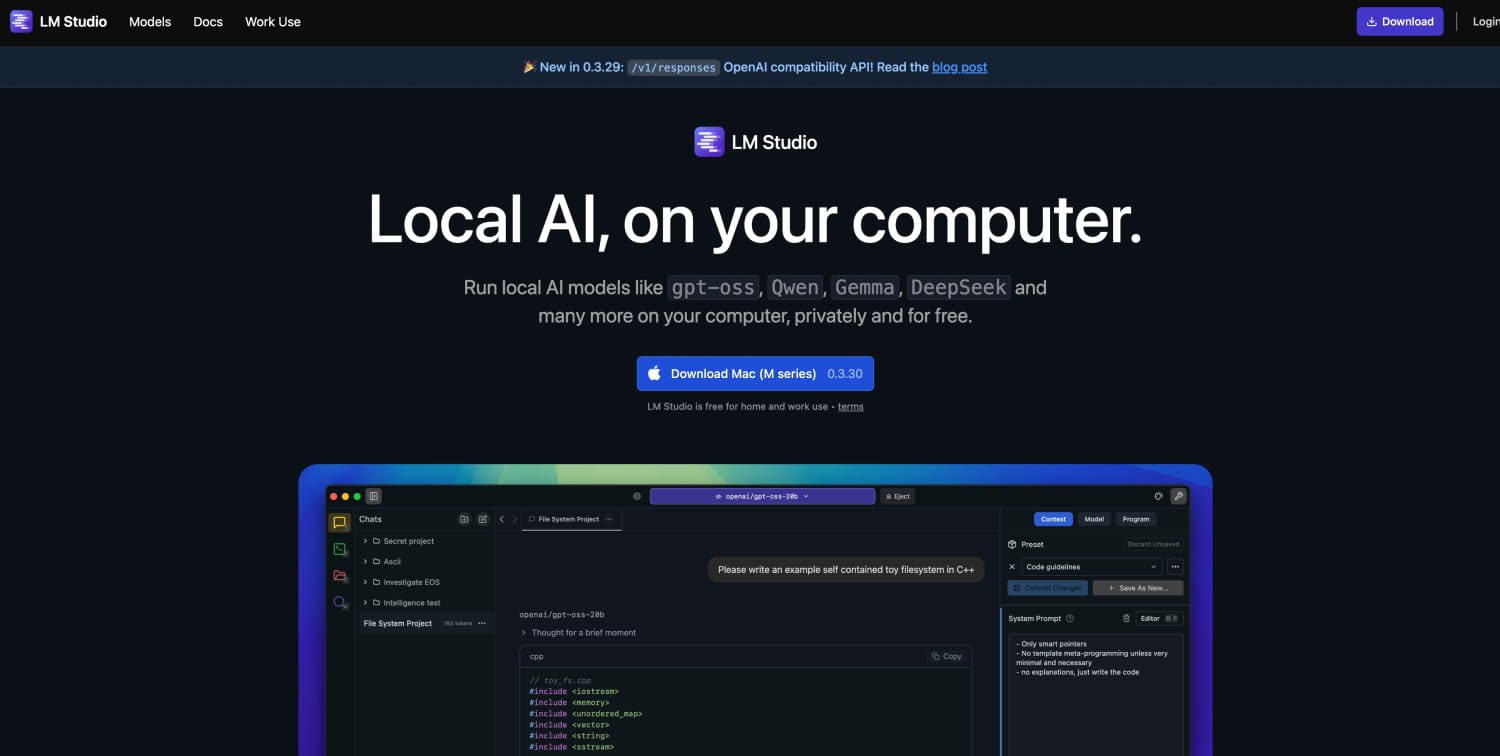Toggle the sidebar panel icon in title bar
The width and height of the screenshot is (1500, 756).
(x=373, y=496)
